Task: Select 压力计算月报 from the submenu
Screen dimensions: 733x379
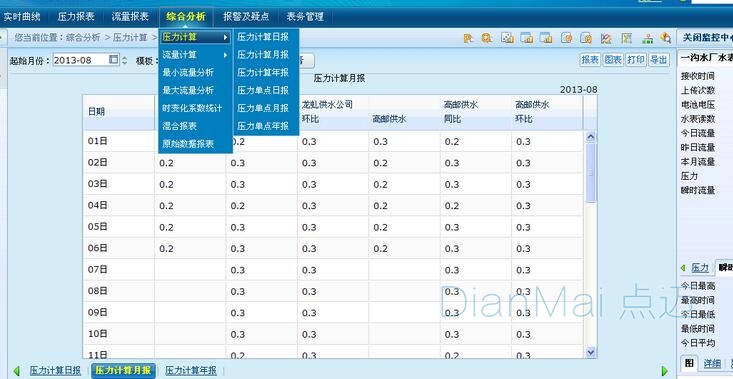Action: 263,55
